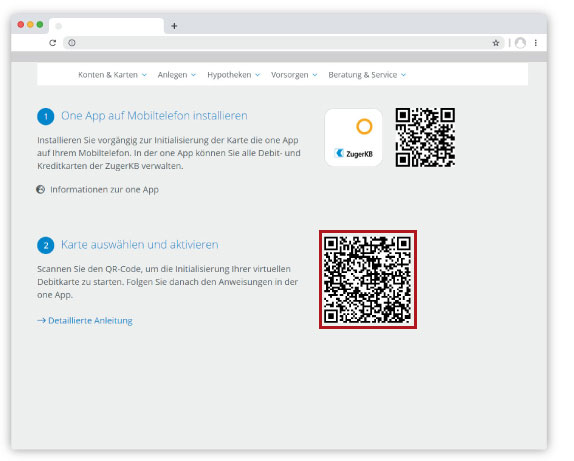The height and width of the screenshot is (461, 574).
Task: Click the globe icon beside Informationen zur one App
Action: (41, 189)
